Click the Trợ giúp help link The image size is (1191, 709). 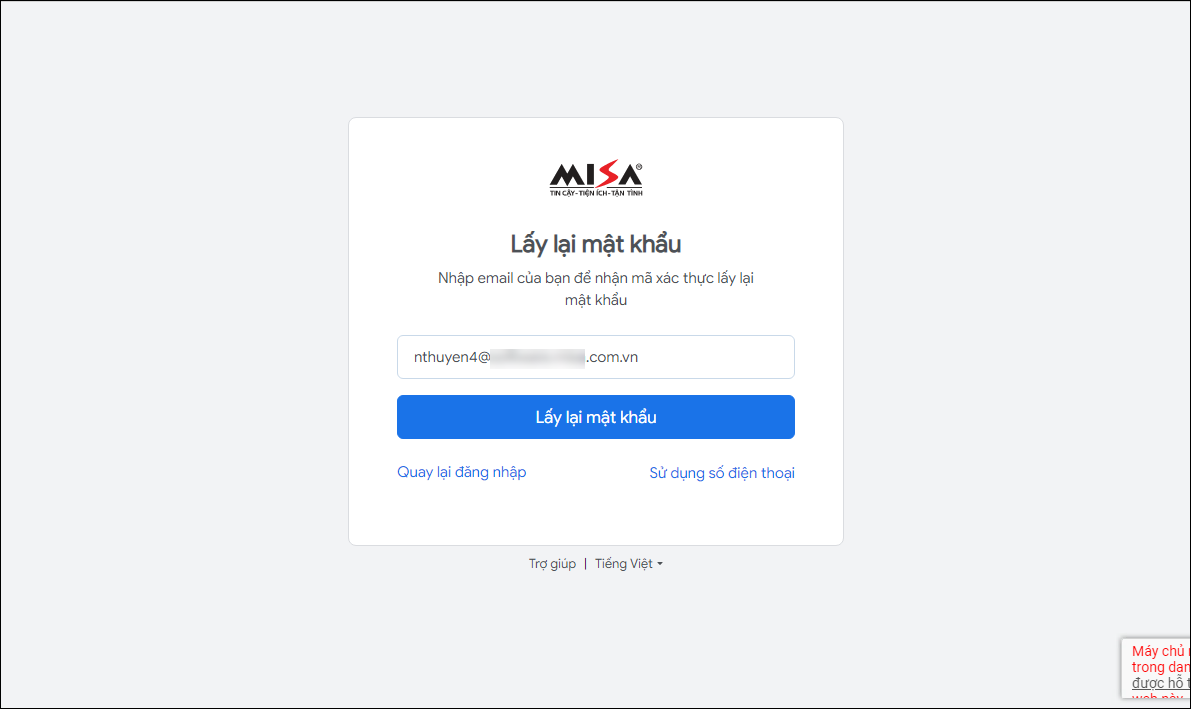(552, 564)
